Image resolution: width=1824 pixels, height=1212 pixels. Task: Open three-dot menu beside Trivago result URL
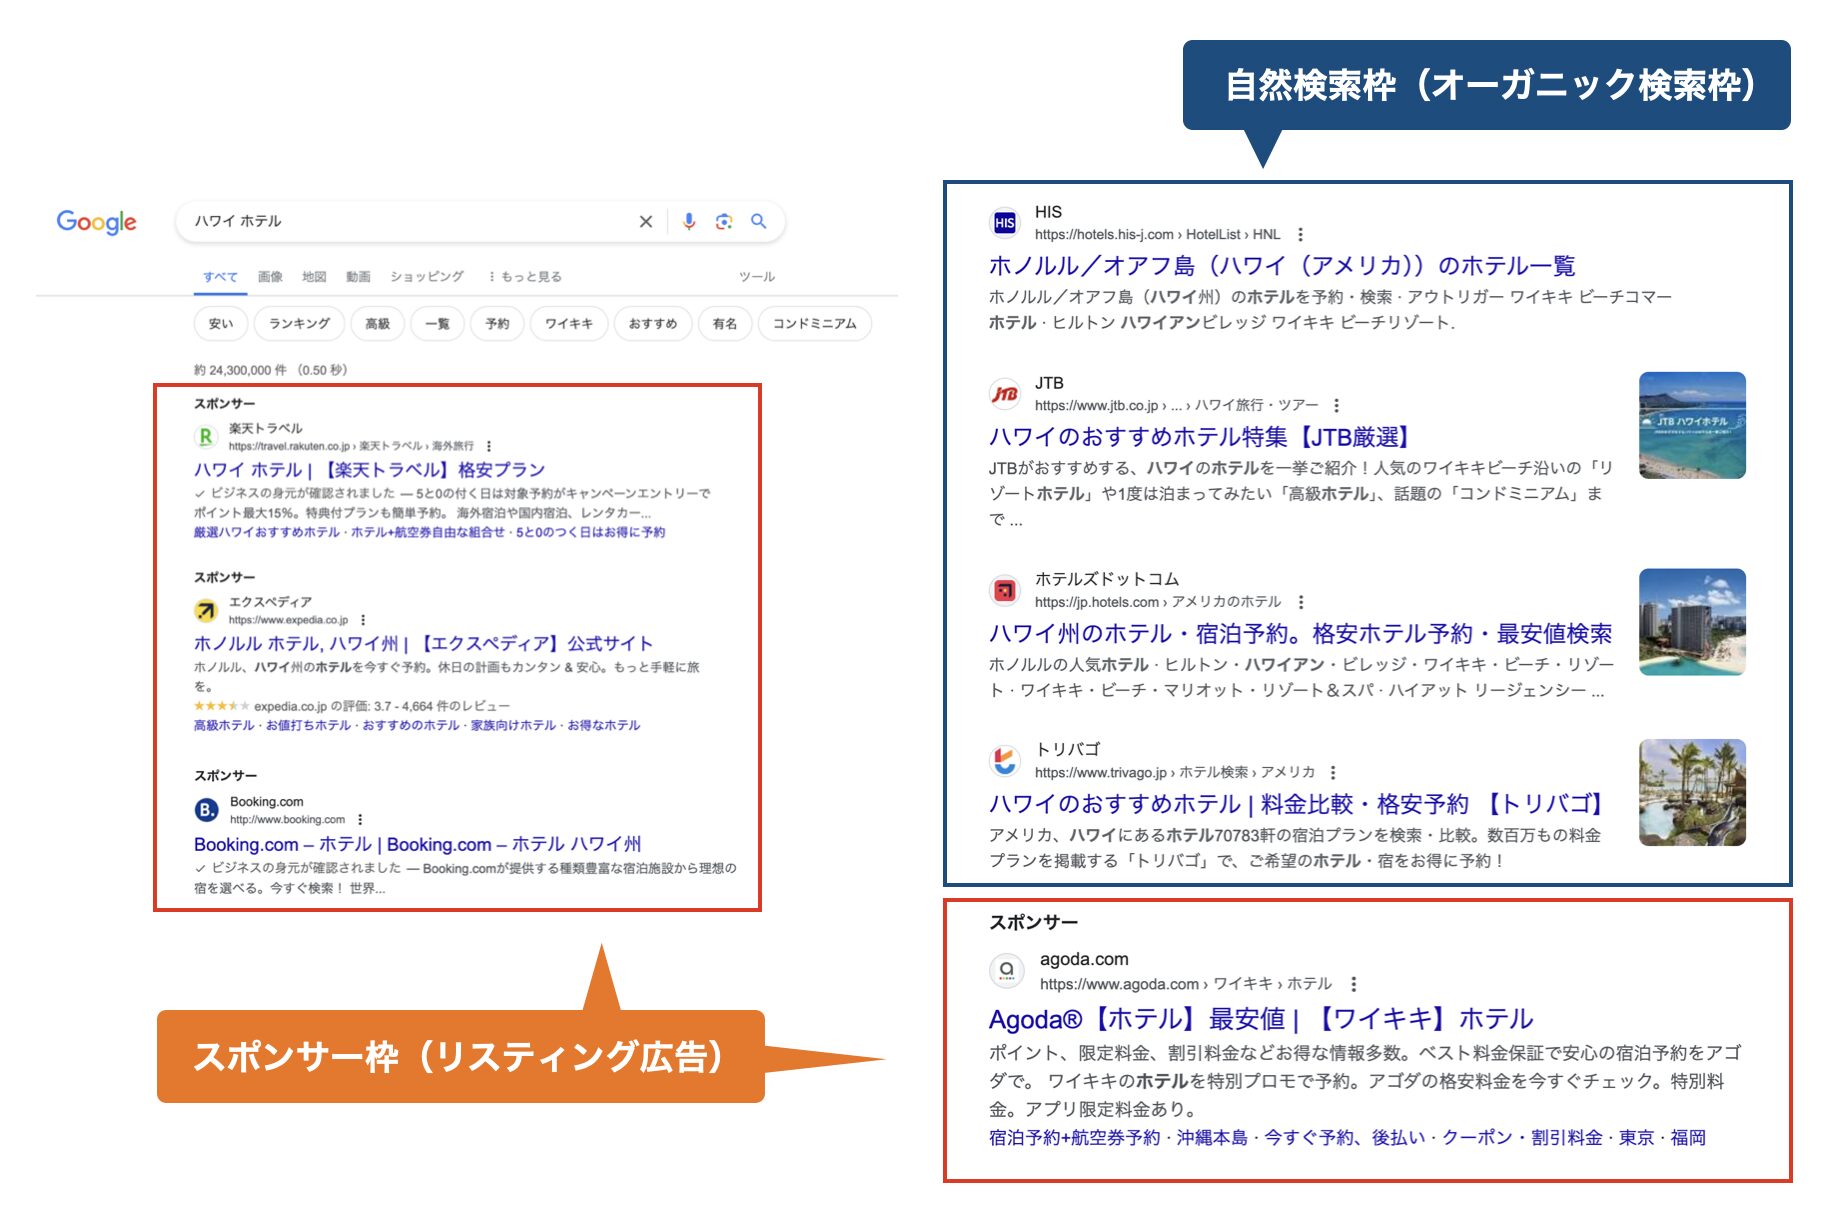[1333, 772]
